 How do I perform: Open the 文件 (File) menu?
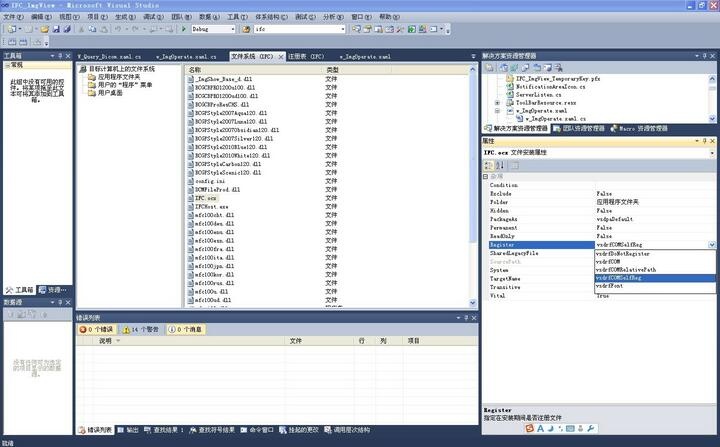(13, 17)
